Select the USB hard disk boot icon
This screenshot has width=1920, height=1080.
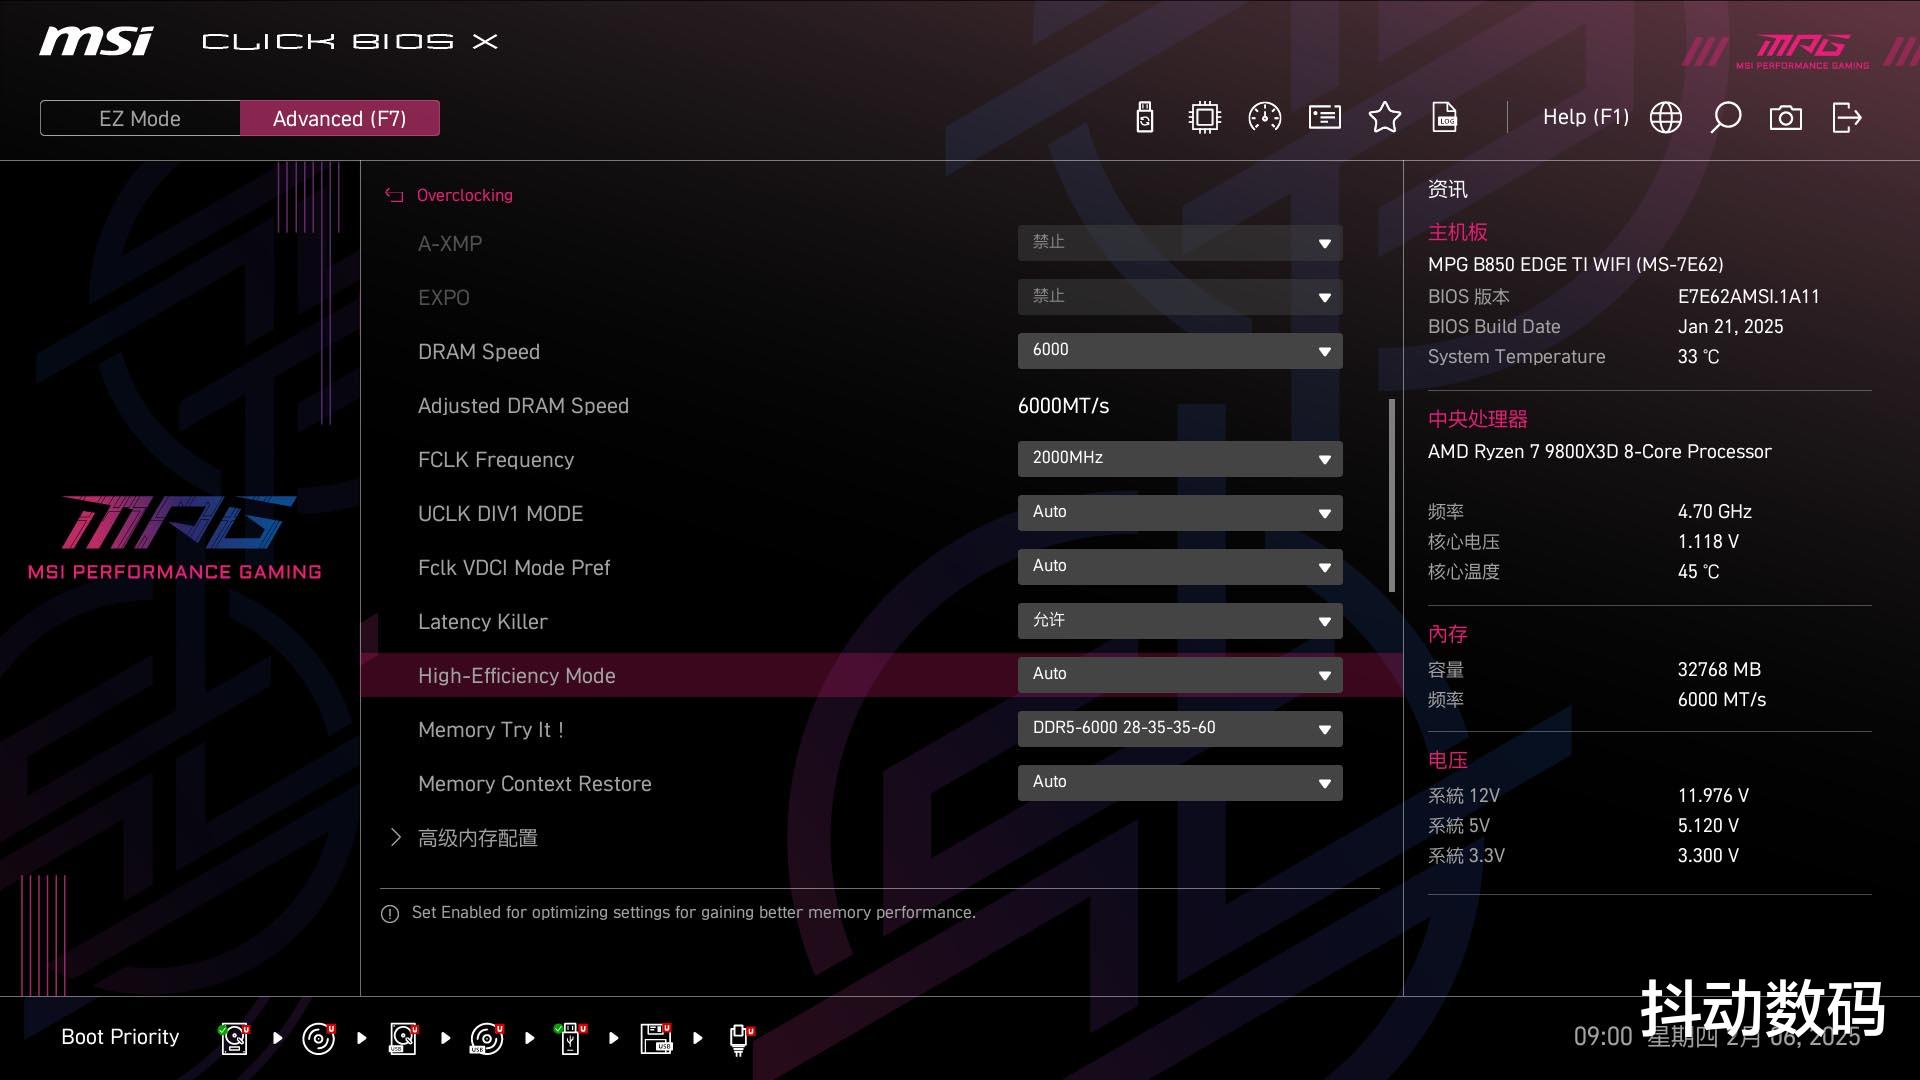pyautogui.click(x=404, y=1039)
